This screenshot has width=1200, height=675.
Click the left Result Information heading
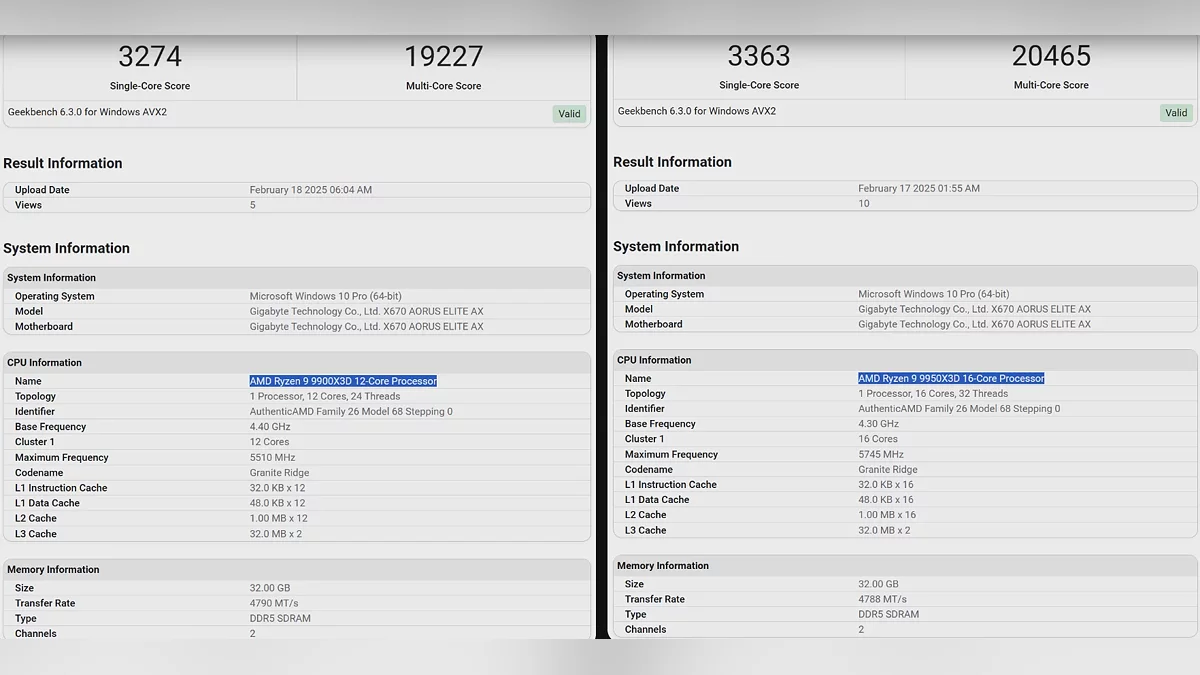63,163
